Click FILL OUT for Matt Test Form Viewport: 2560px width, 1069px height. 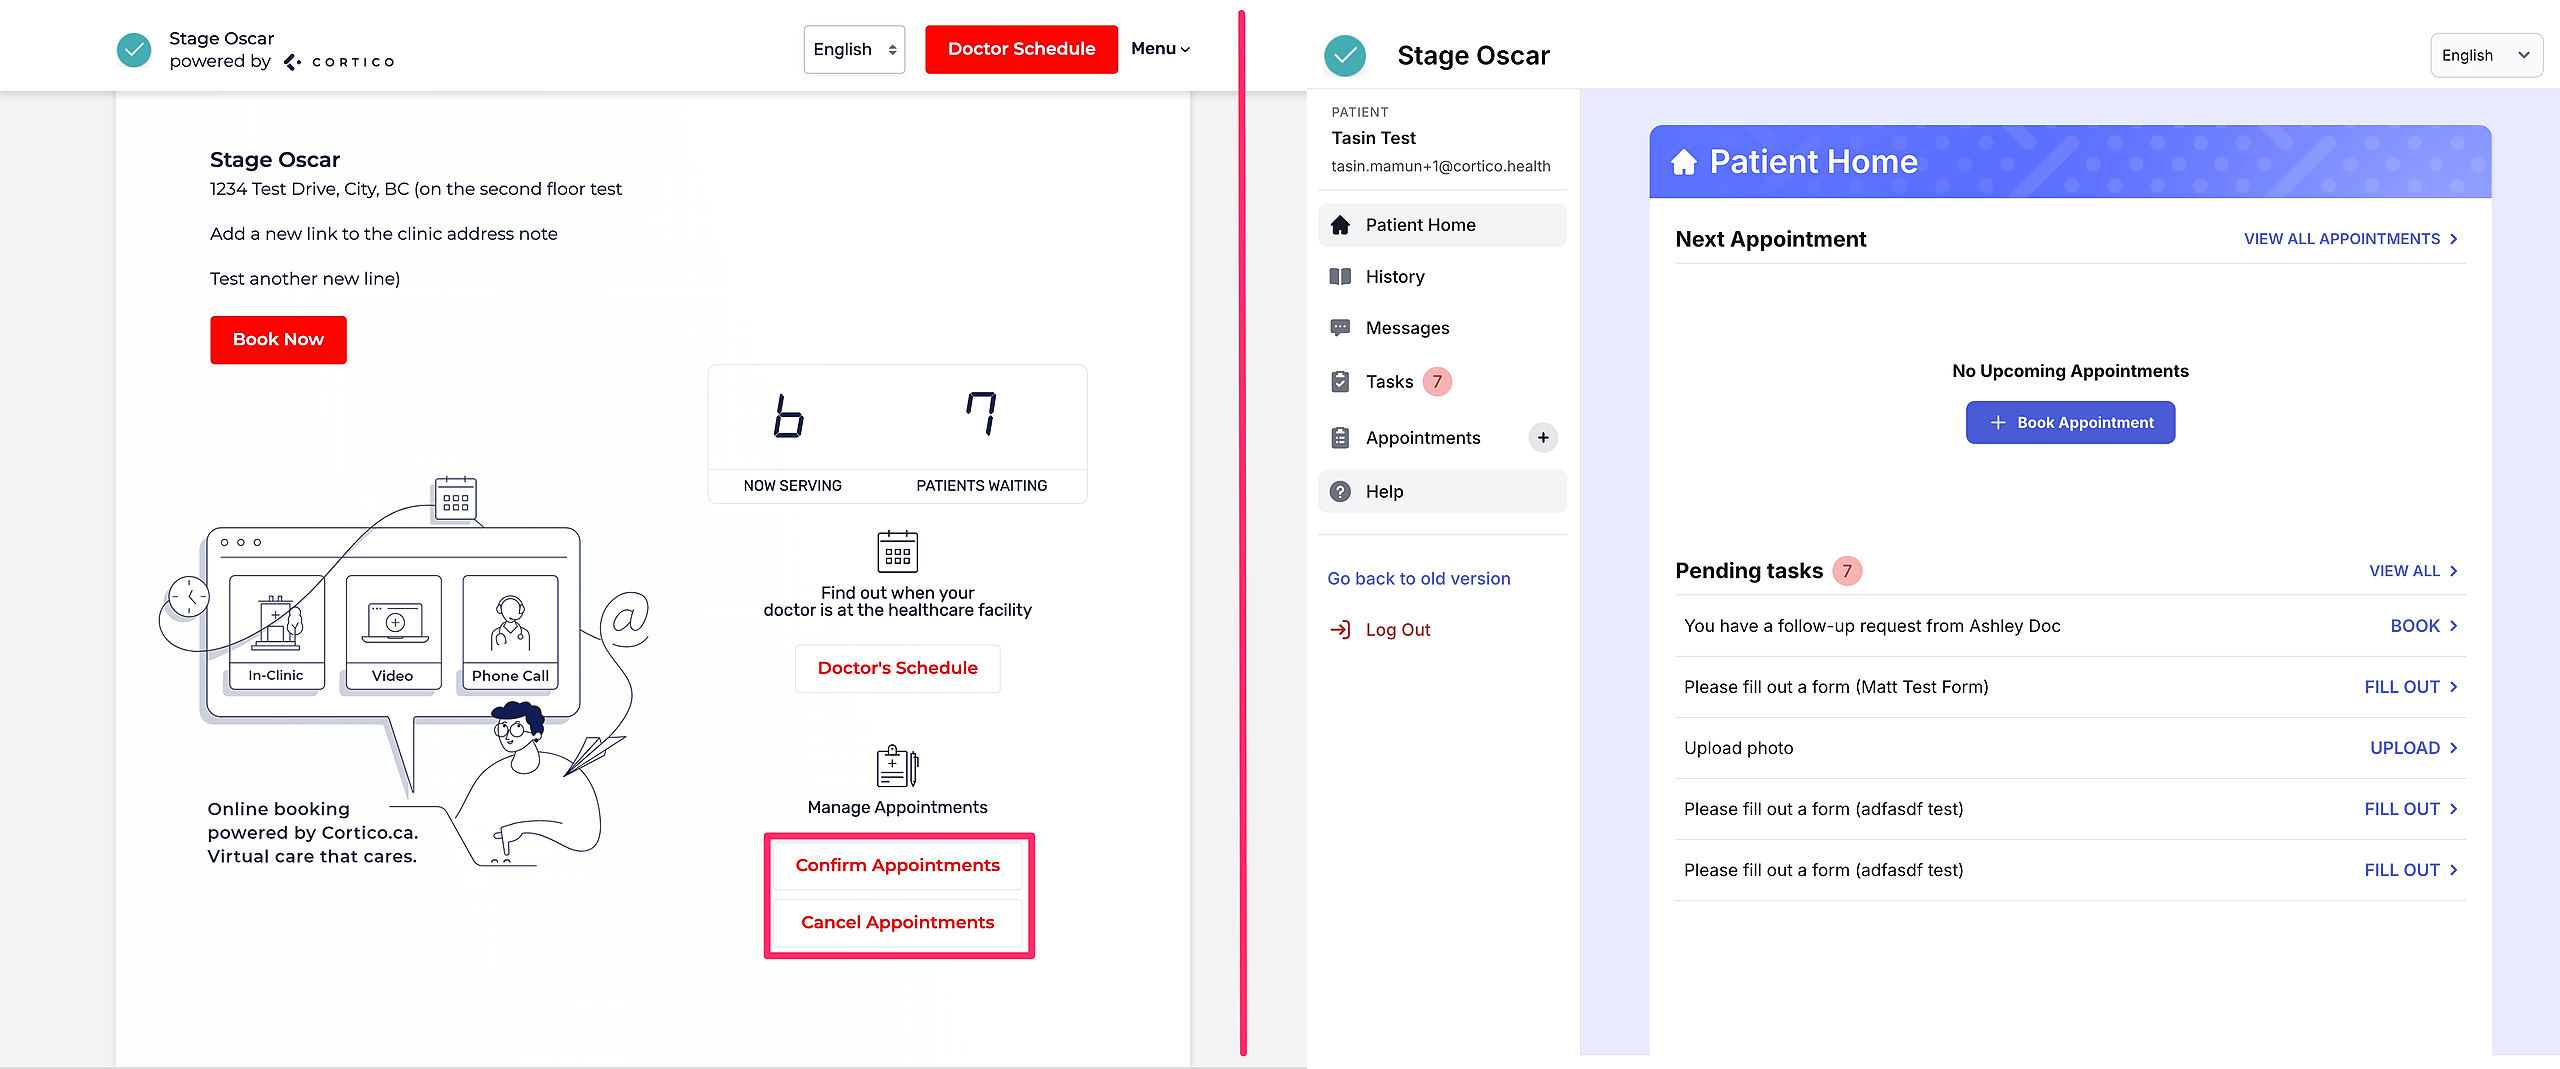click(2410, 687)
